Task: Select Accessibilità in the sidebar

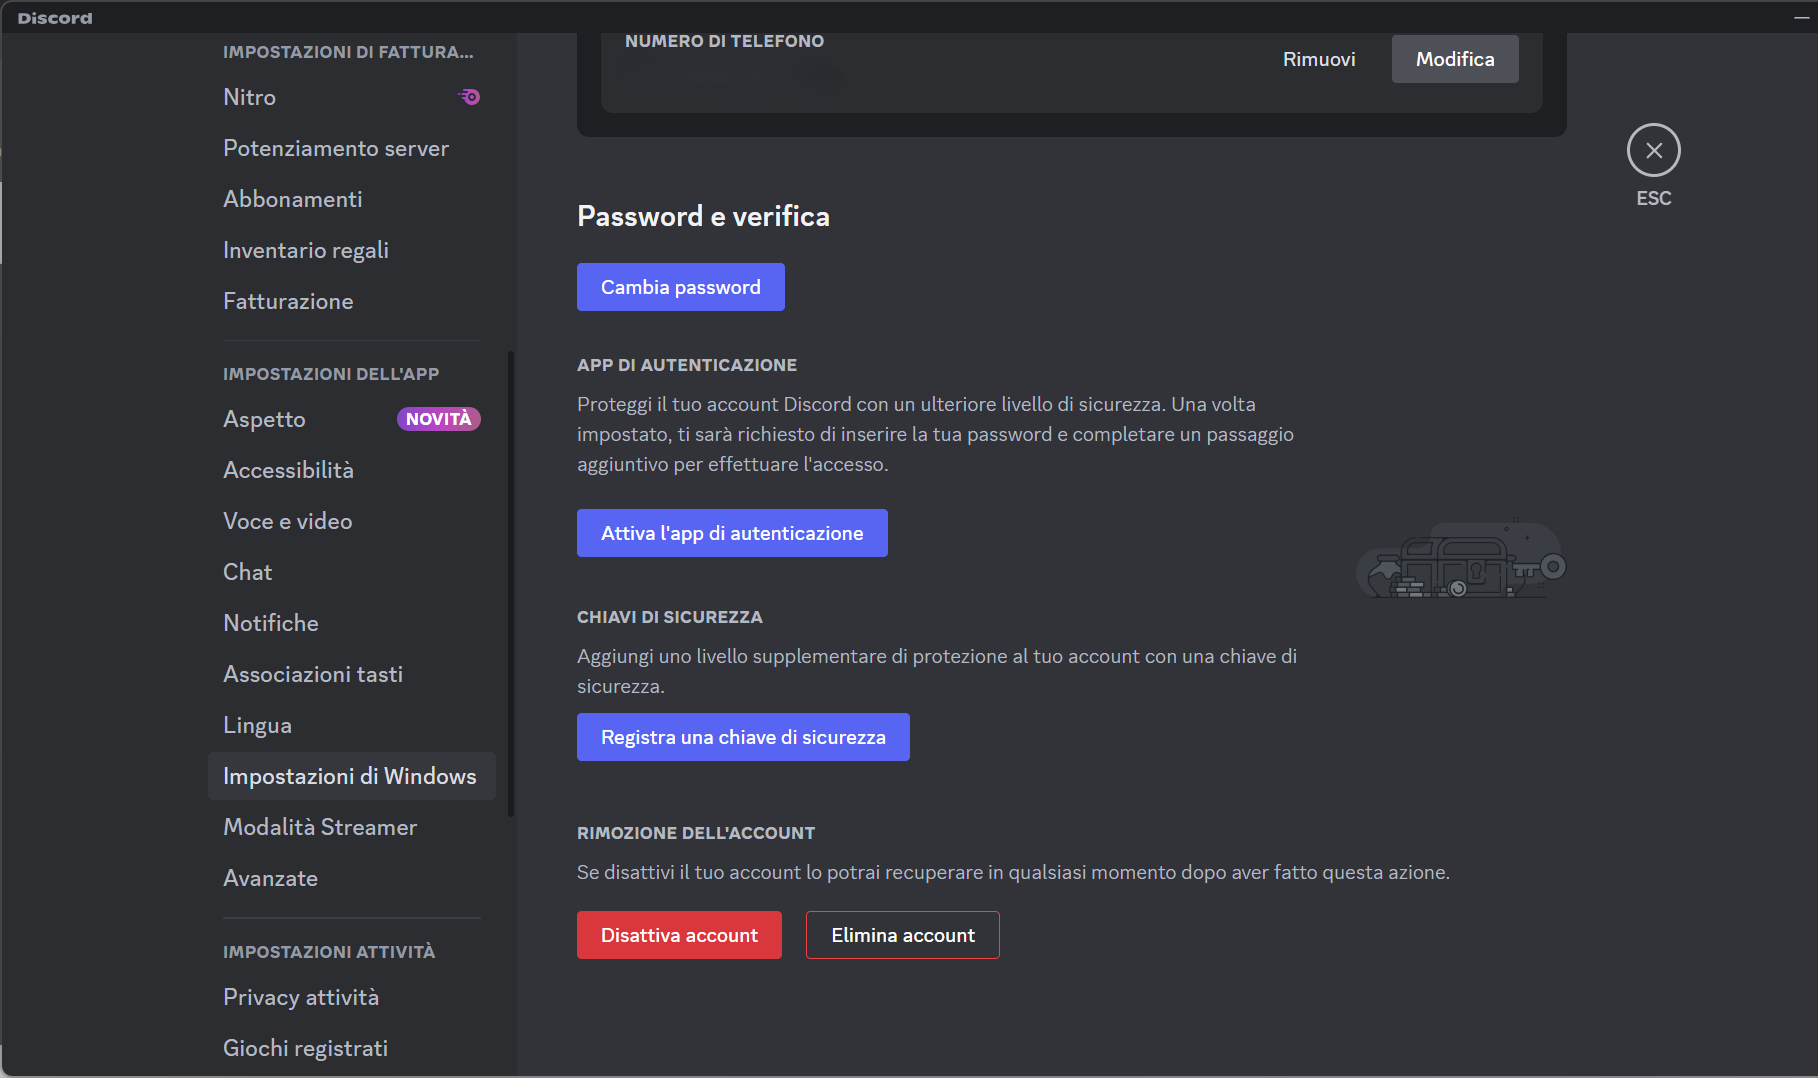Action: [x=288, y=469]
